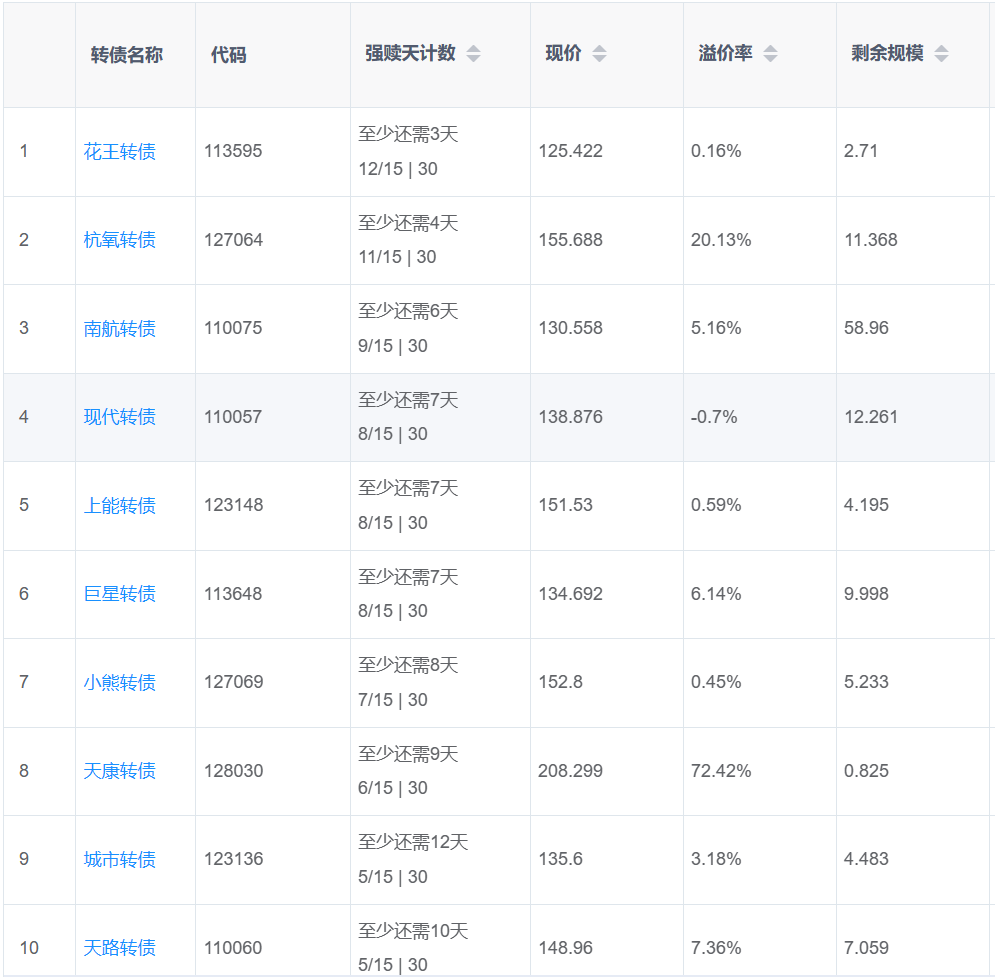Open the 天康转债 bond page

click(120, 771)
